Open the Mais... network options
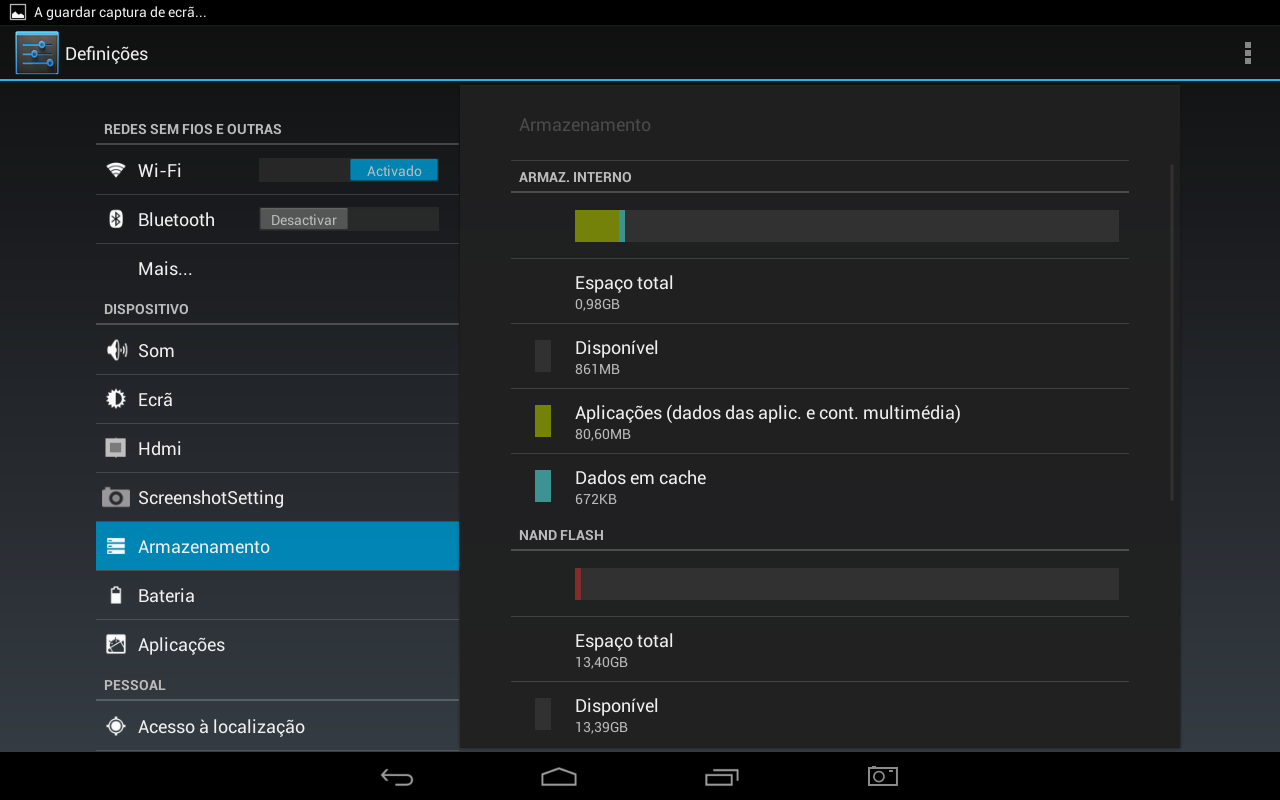1280x800 pixels. pos(277,268)
